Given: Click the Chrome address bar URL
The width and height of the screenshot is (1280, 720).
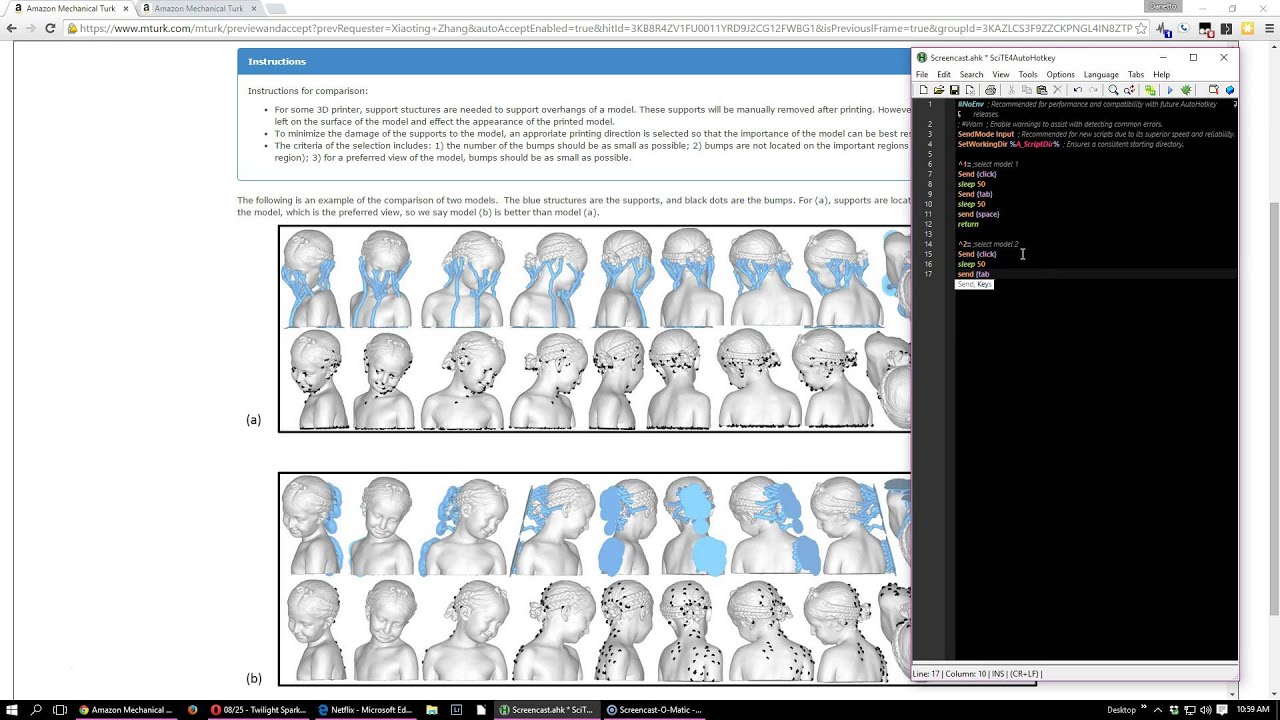Looking at the screenshot, I should pos(605,29).
